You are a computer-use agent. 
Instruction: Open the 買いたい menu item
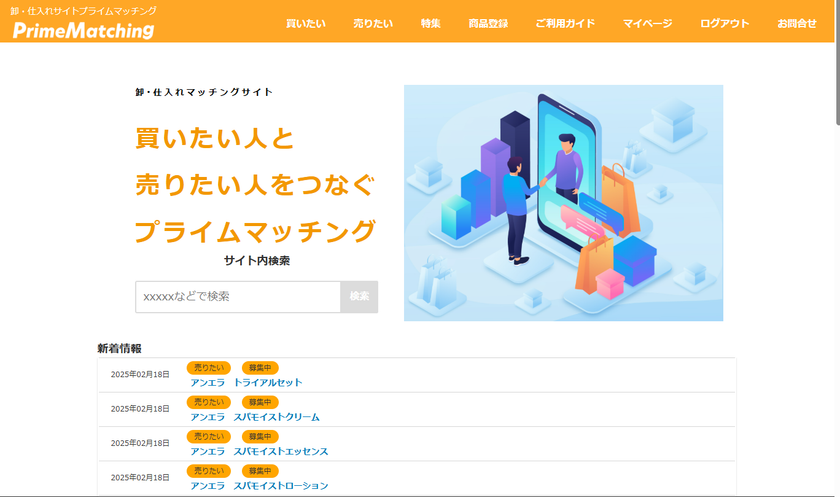[305, 24]
